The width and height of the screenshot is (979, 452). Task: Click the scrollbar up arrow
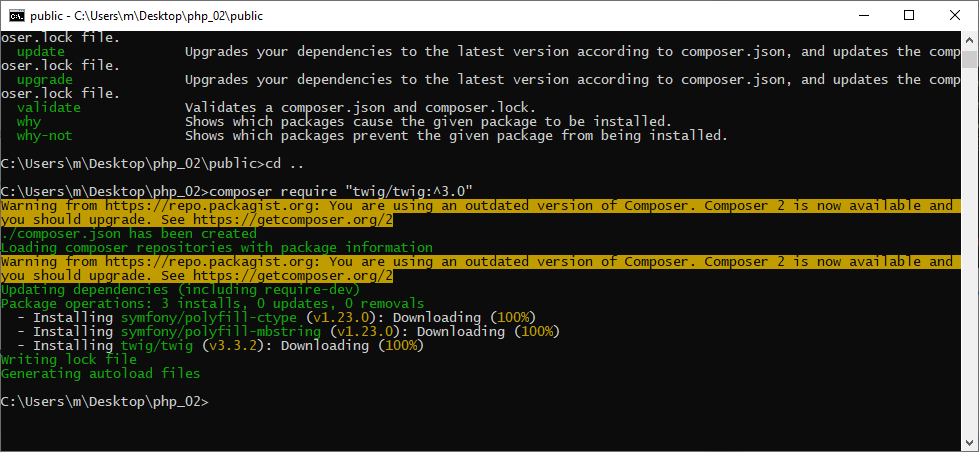[x=970, y=39]
